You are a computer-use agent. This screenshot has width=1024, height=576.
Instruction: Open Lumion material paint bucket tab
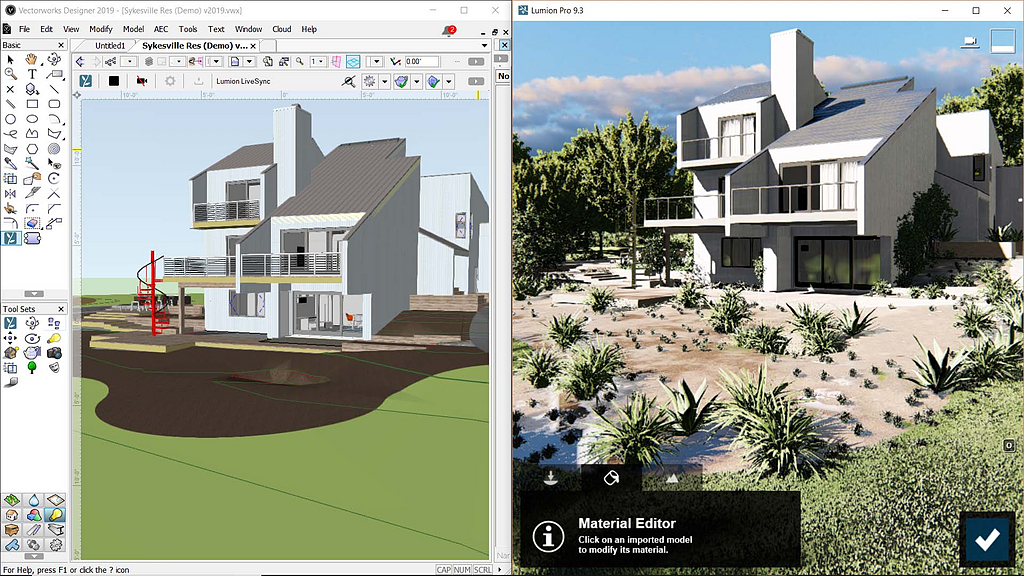click(611, 477)
